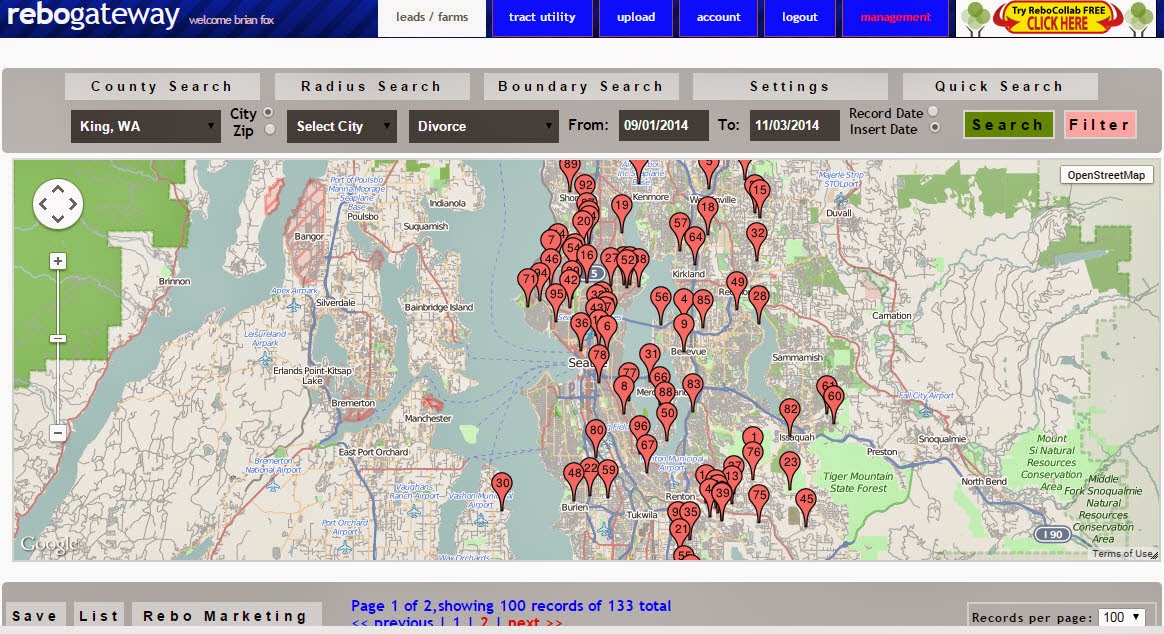Go to the upload page
This screenshot has height=634, width=1164.
[636, 17]
